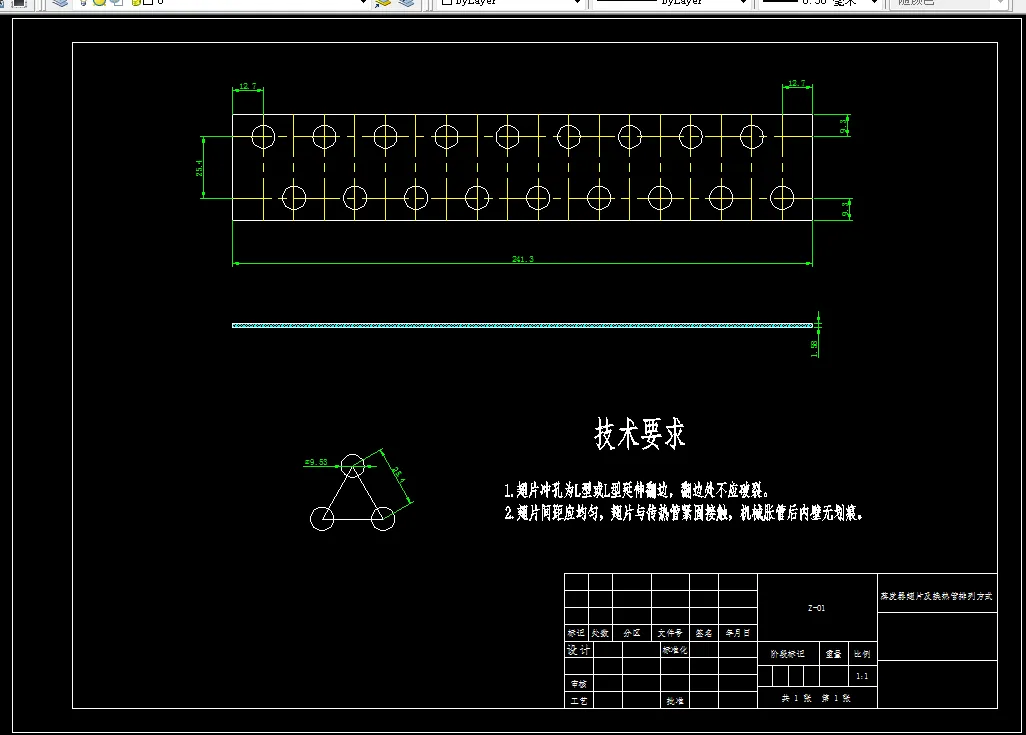The image size is (1026, 735).
Task: Select the thin fin side-view strip
Action: click(522, 325)
